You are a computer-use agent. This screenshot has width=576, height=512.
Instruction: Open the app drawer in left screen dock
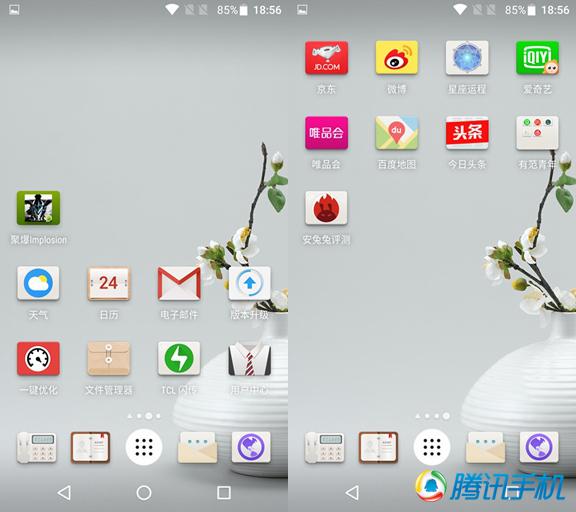[144, 447]
